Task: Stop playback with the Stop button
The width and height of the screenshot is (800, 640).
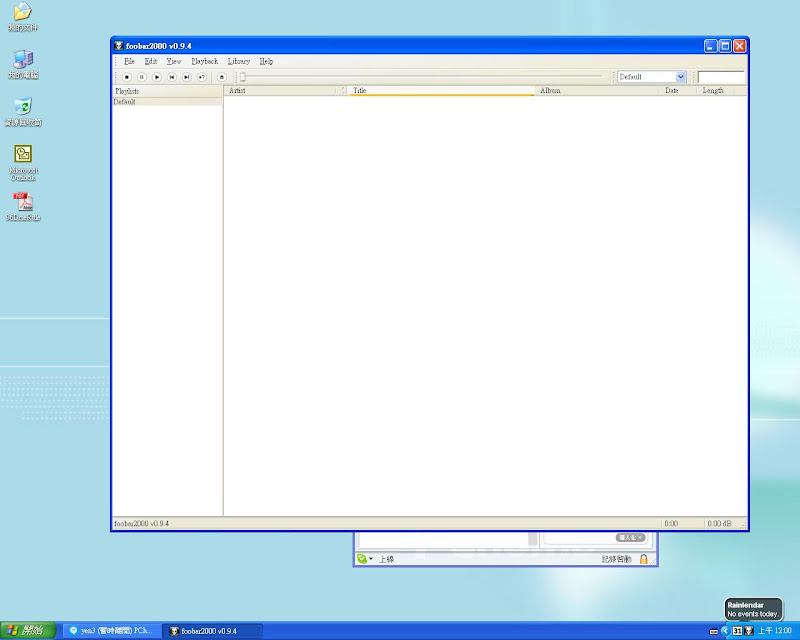Action: click(x=127, y=77)
